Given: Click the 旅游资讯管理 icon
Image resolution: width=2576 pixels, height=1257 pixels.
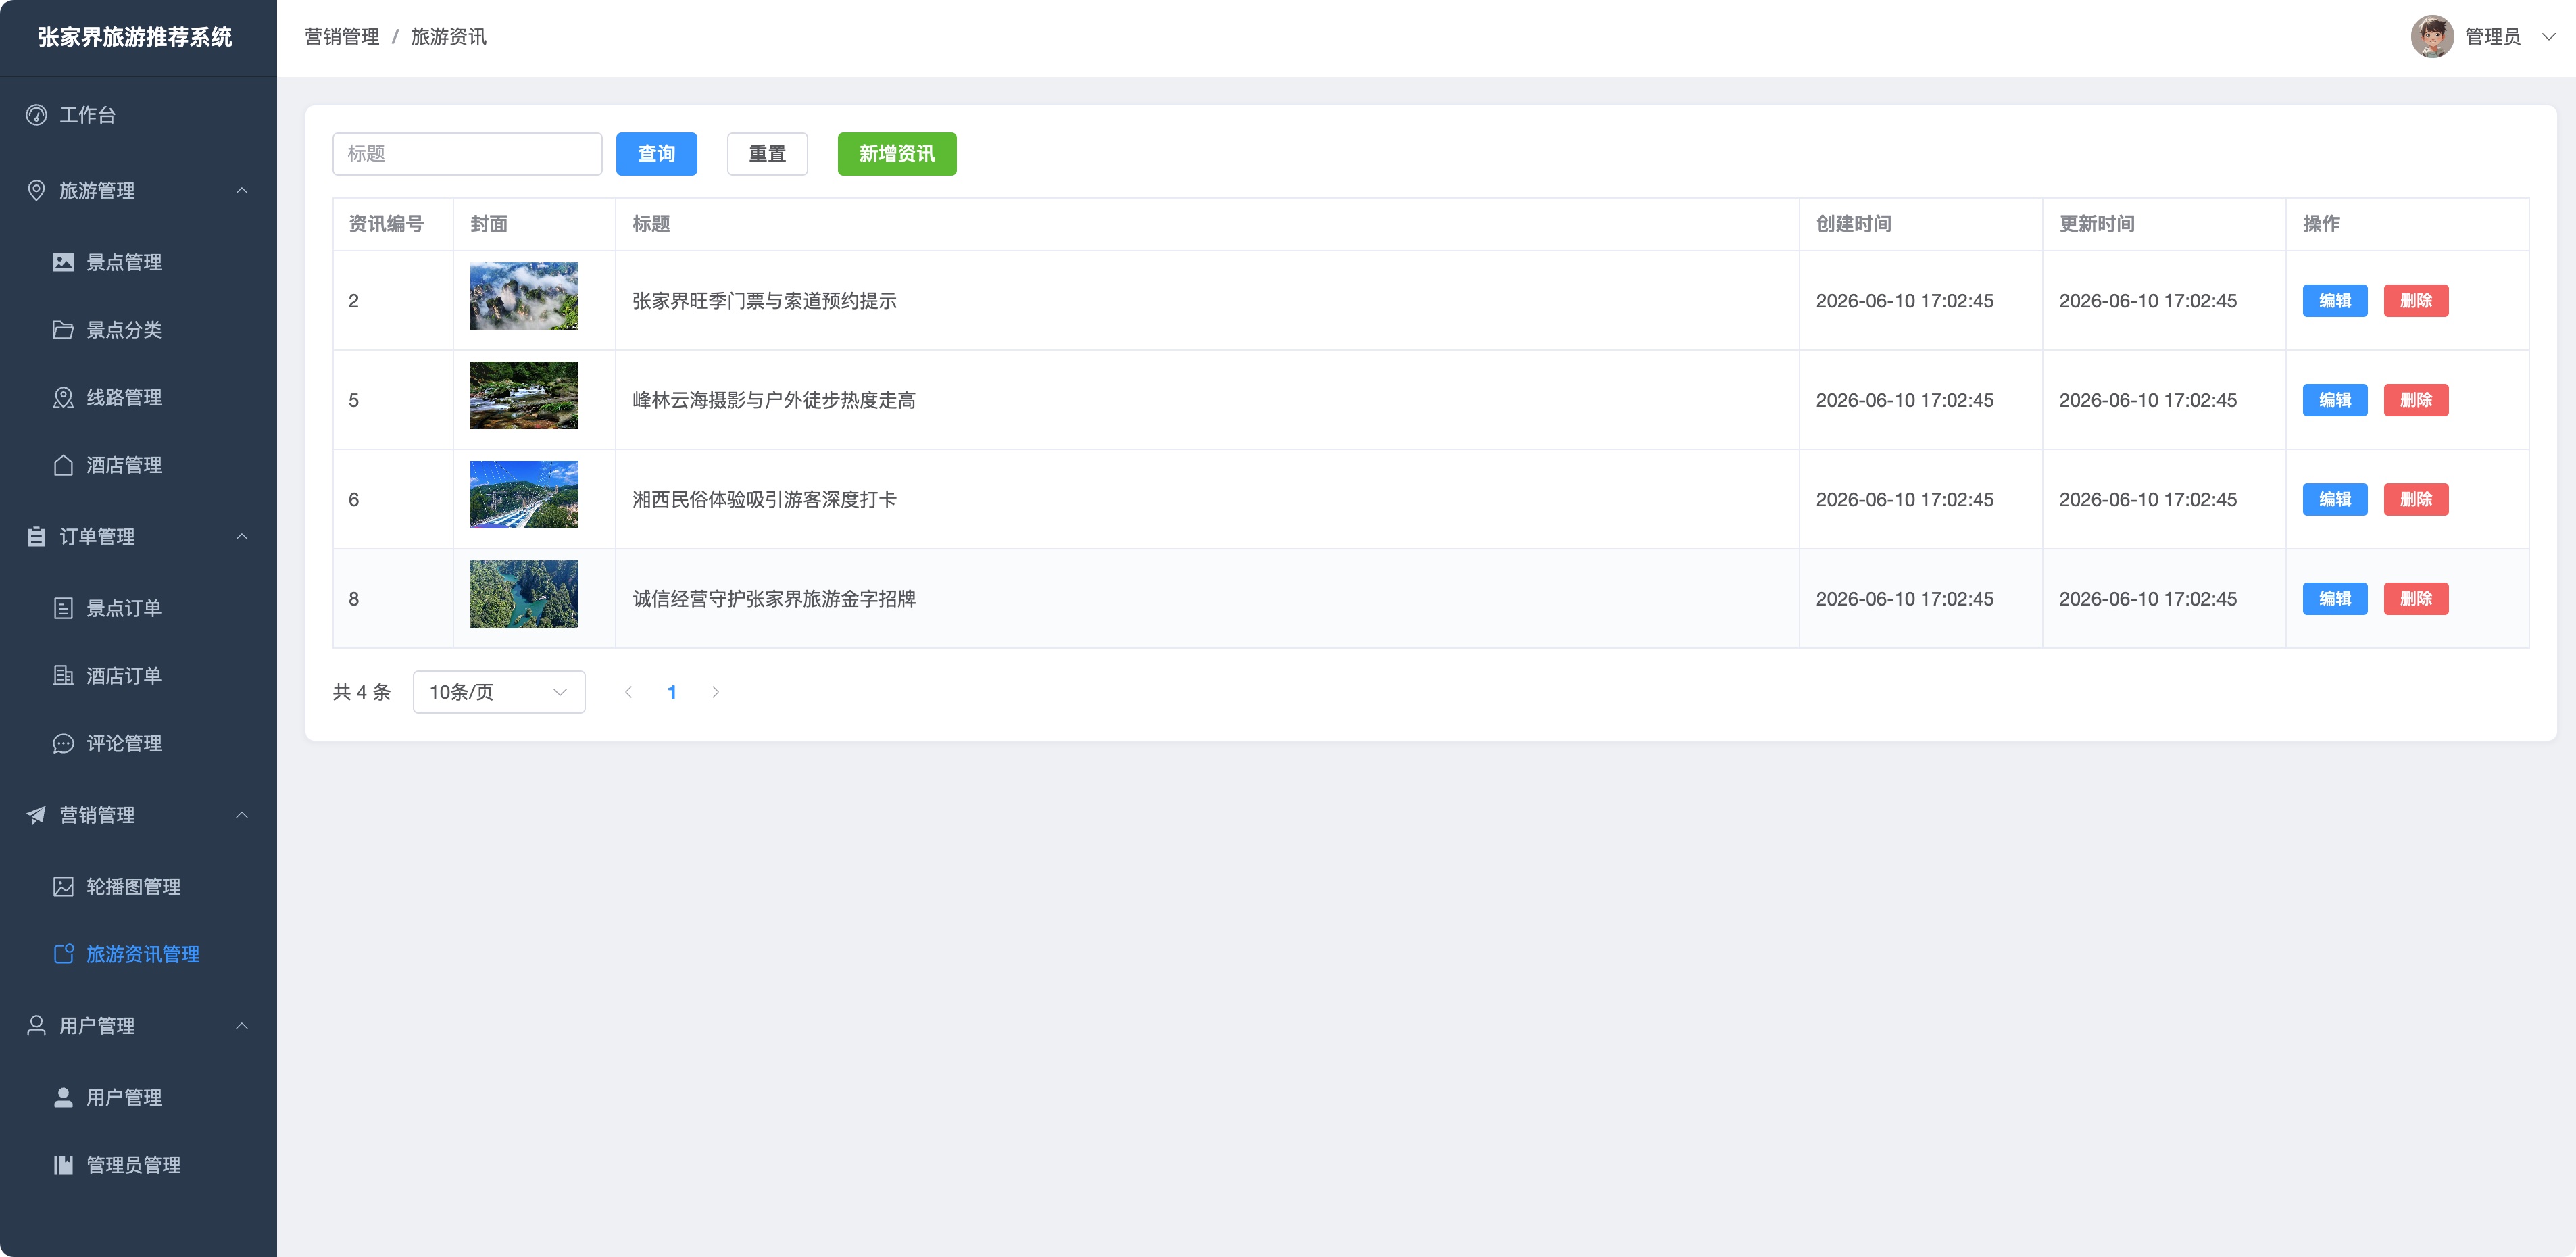Looking at the screenshot, I should [63, 954].
